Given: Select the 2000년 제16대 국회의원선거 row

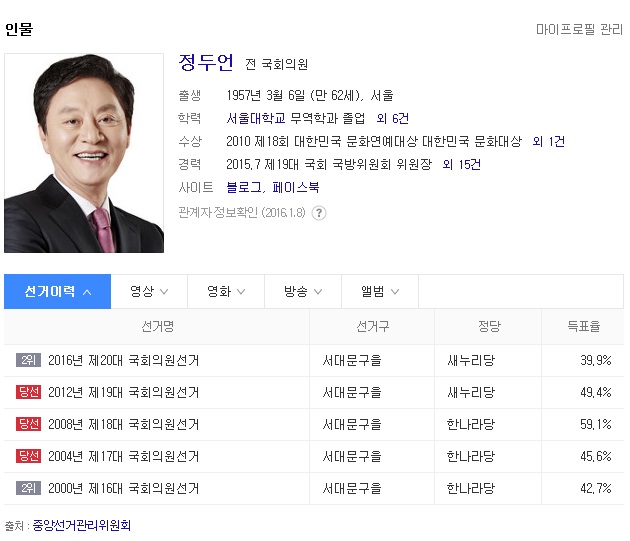Looking at the screenshot, I should [x=314, y=489].
